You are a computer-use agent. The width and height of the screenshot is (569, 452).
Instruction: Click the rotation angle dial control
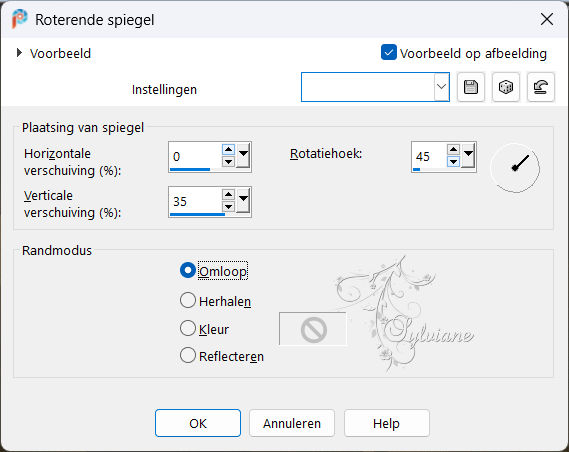click(515, 168)
